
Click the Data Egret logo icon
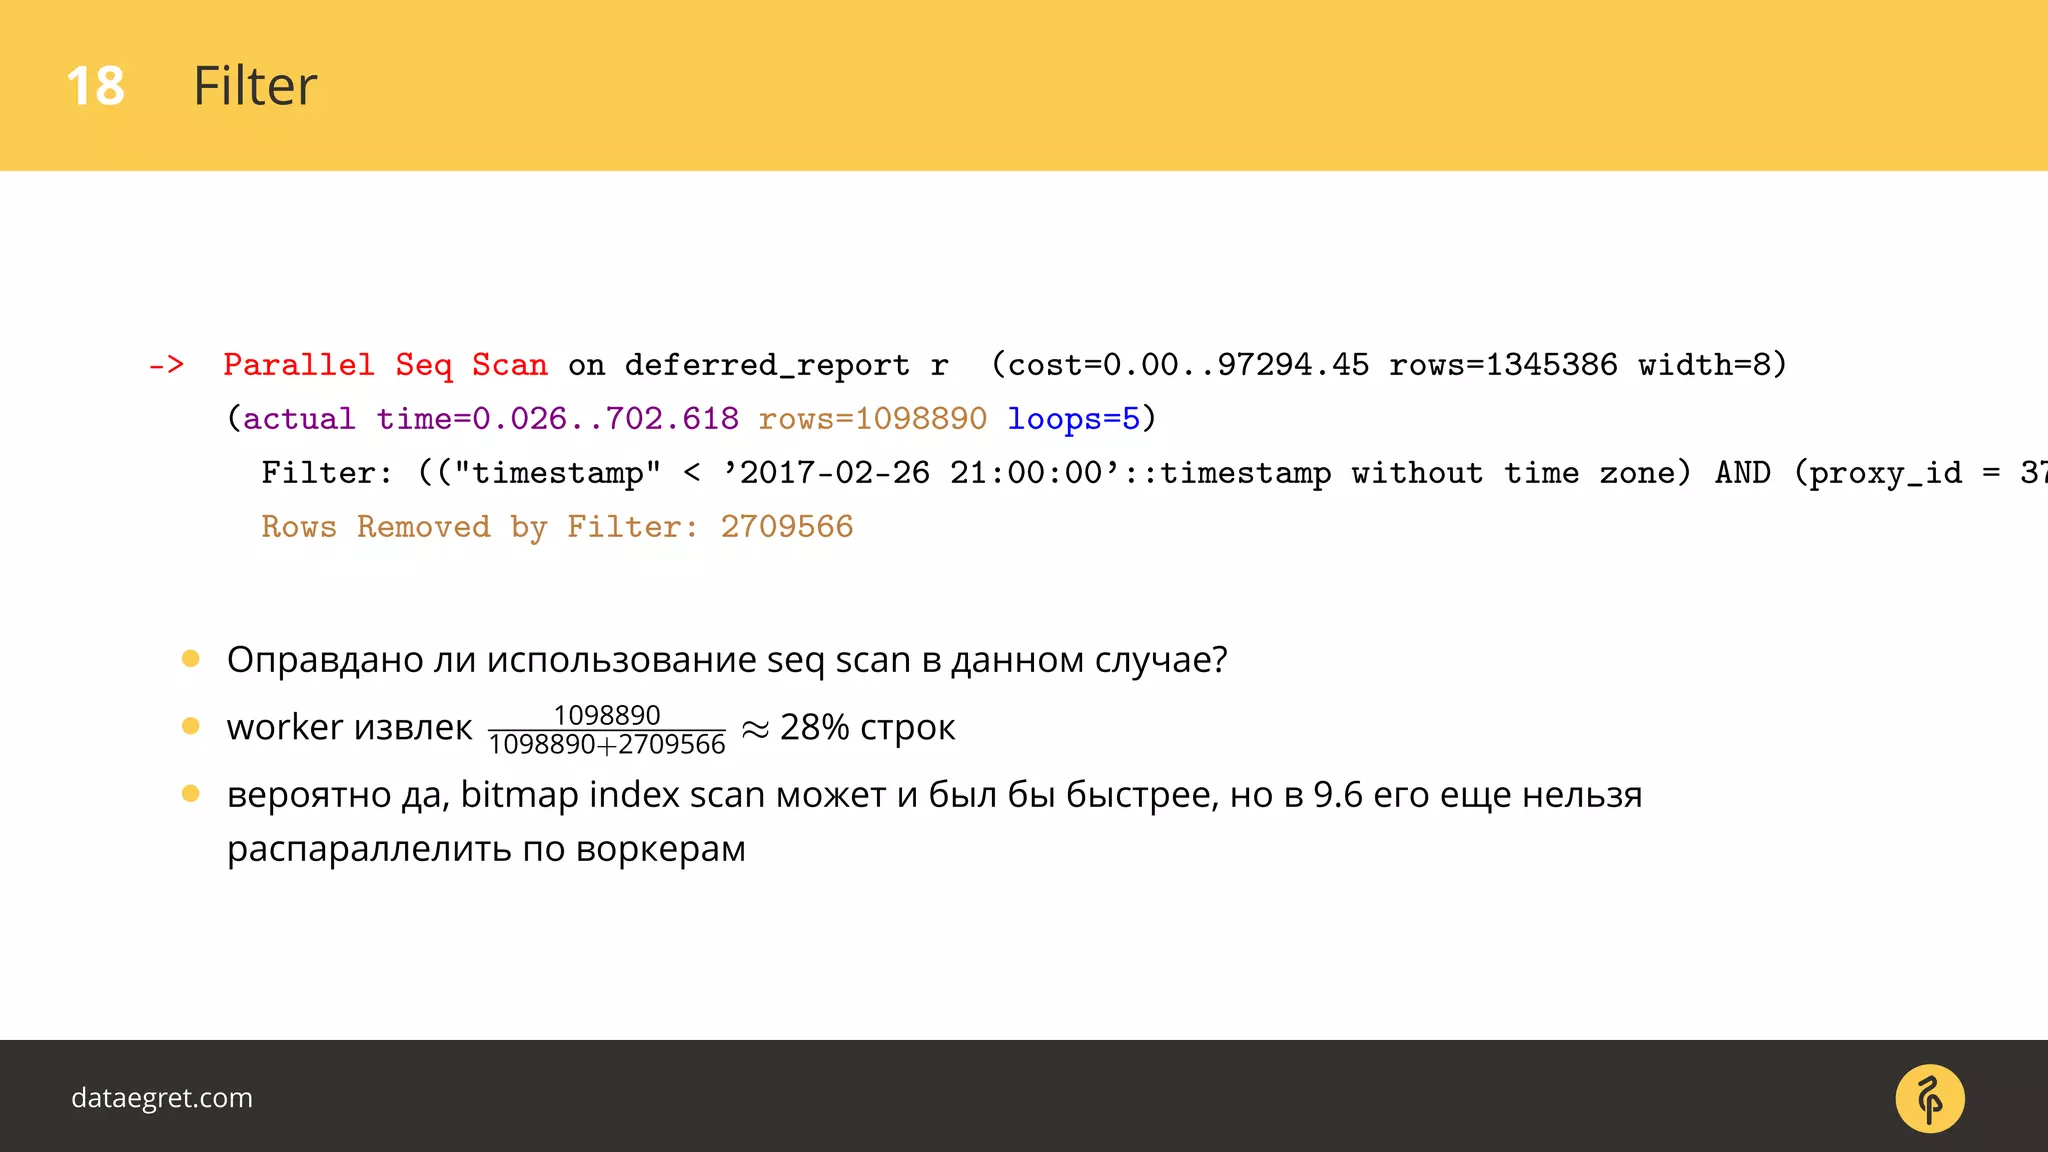1930,1098
